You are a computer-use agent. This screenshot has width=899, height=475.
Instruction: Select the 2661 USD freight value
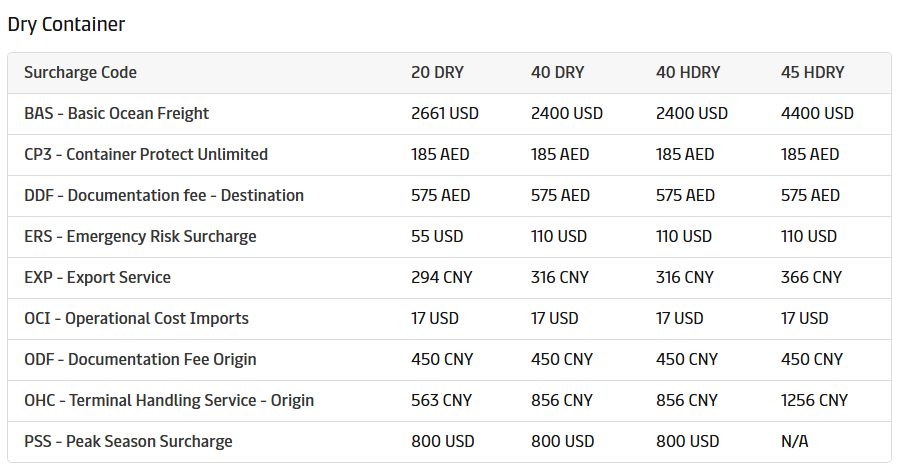click(445, 114)
